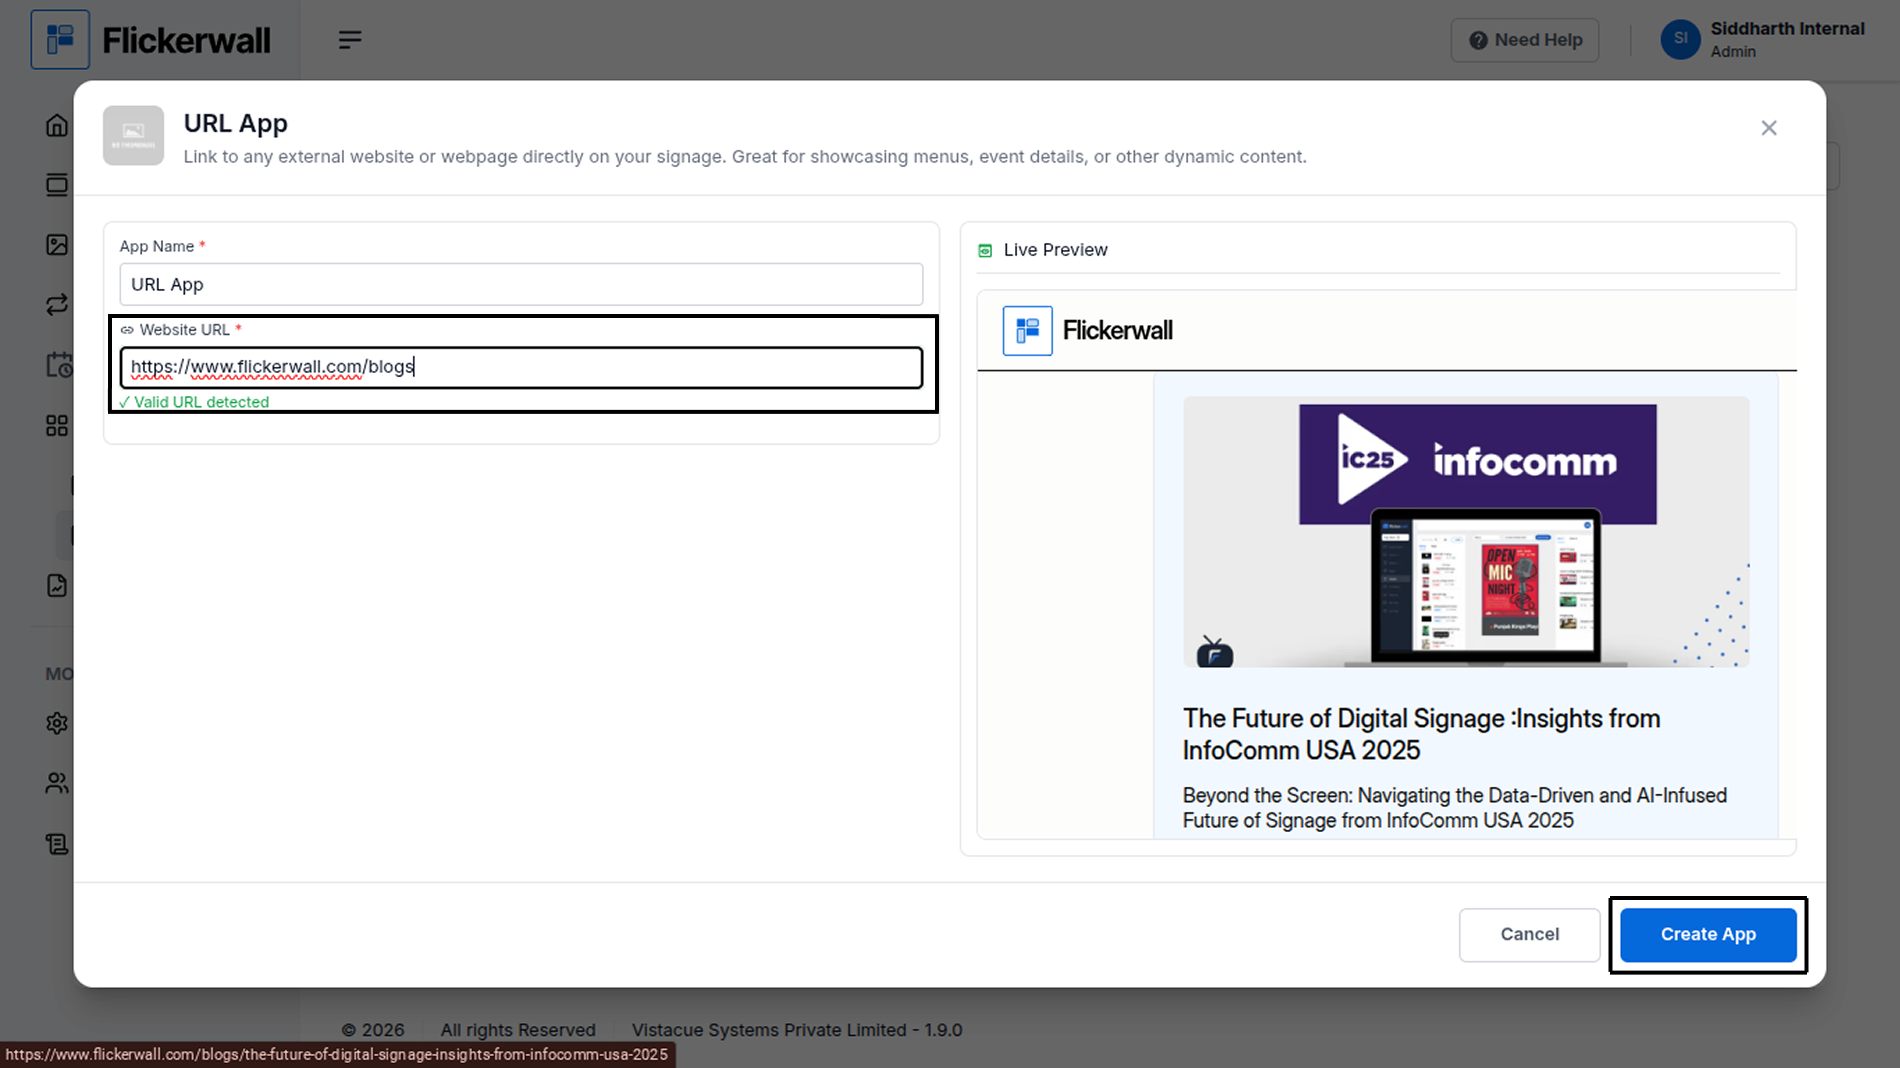The height and width of the screenshot is (1068, 1900).
Task: Click the SI user avatar
Action: coord(1680,40)
